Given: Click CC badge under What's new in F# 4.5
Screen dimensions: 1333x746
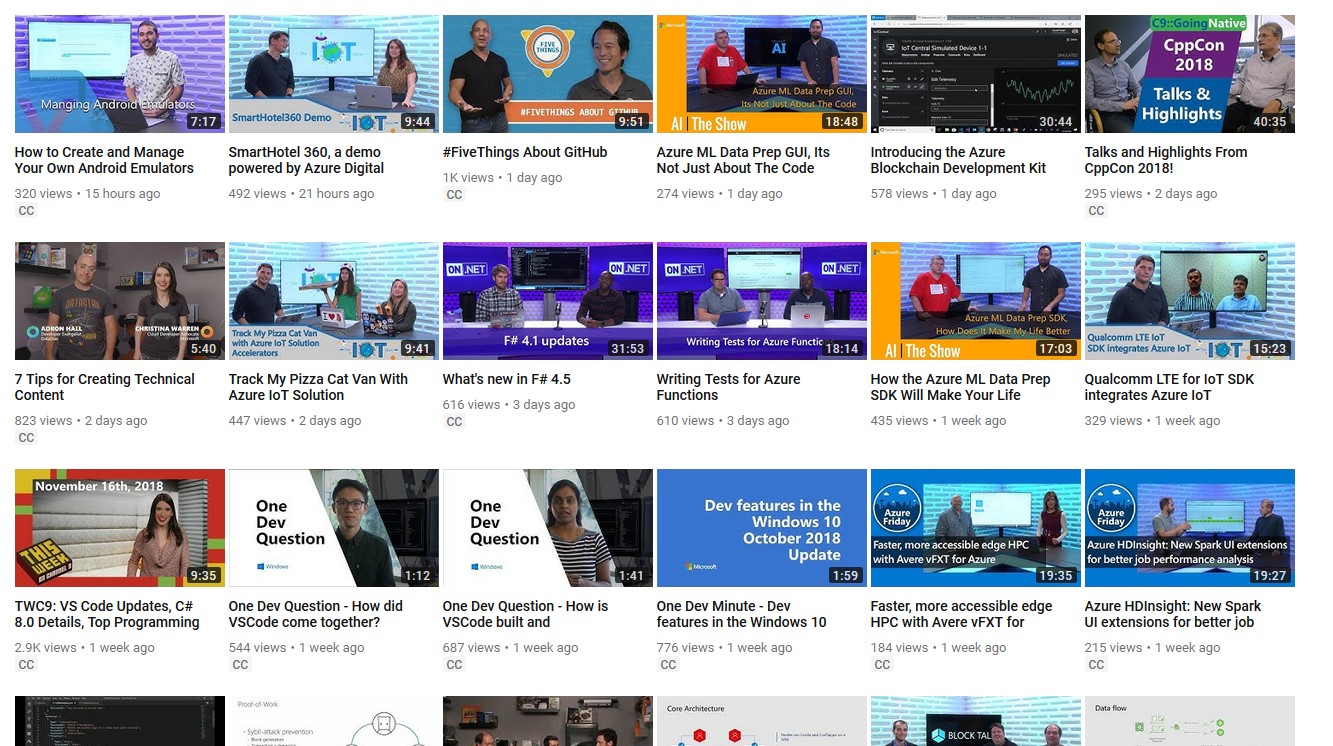Looking at the screenshot, I should (x=454, y=422).
